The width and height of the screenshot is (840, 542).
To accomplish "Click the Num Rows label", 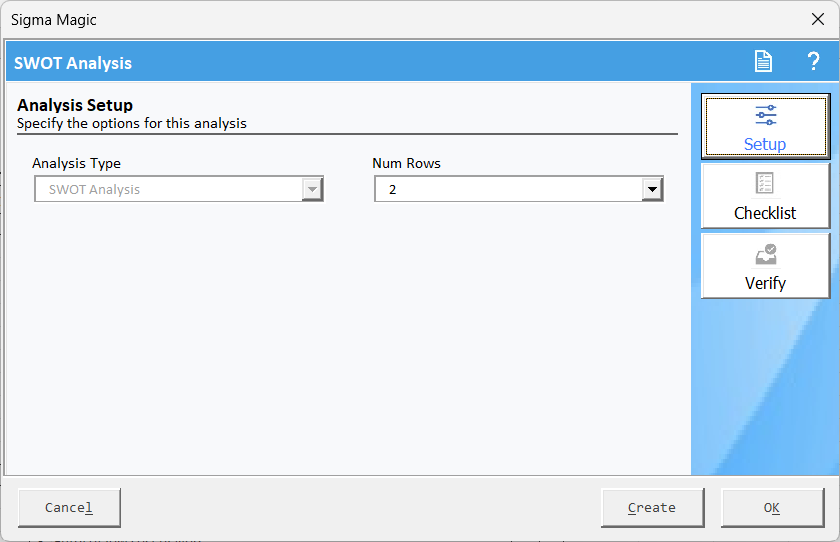I will (x=406, y=163).
